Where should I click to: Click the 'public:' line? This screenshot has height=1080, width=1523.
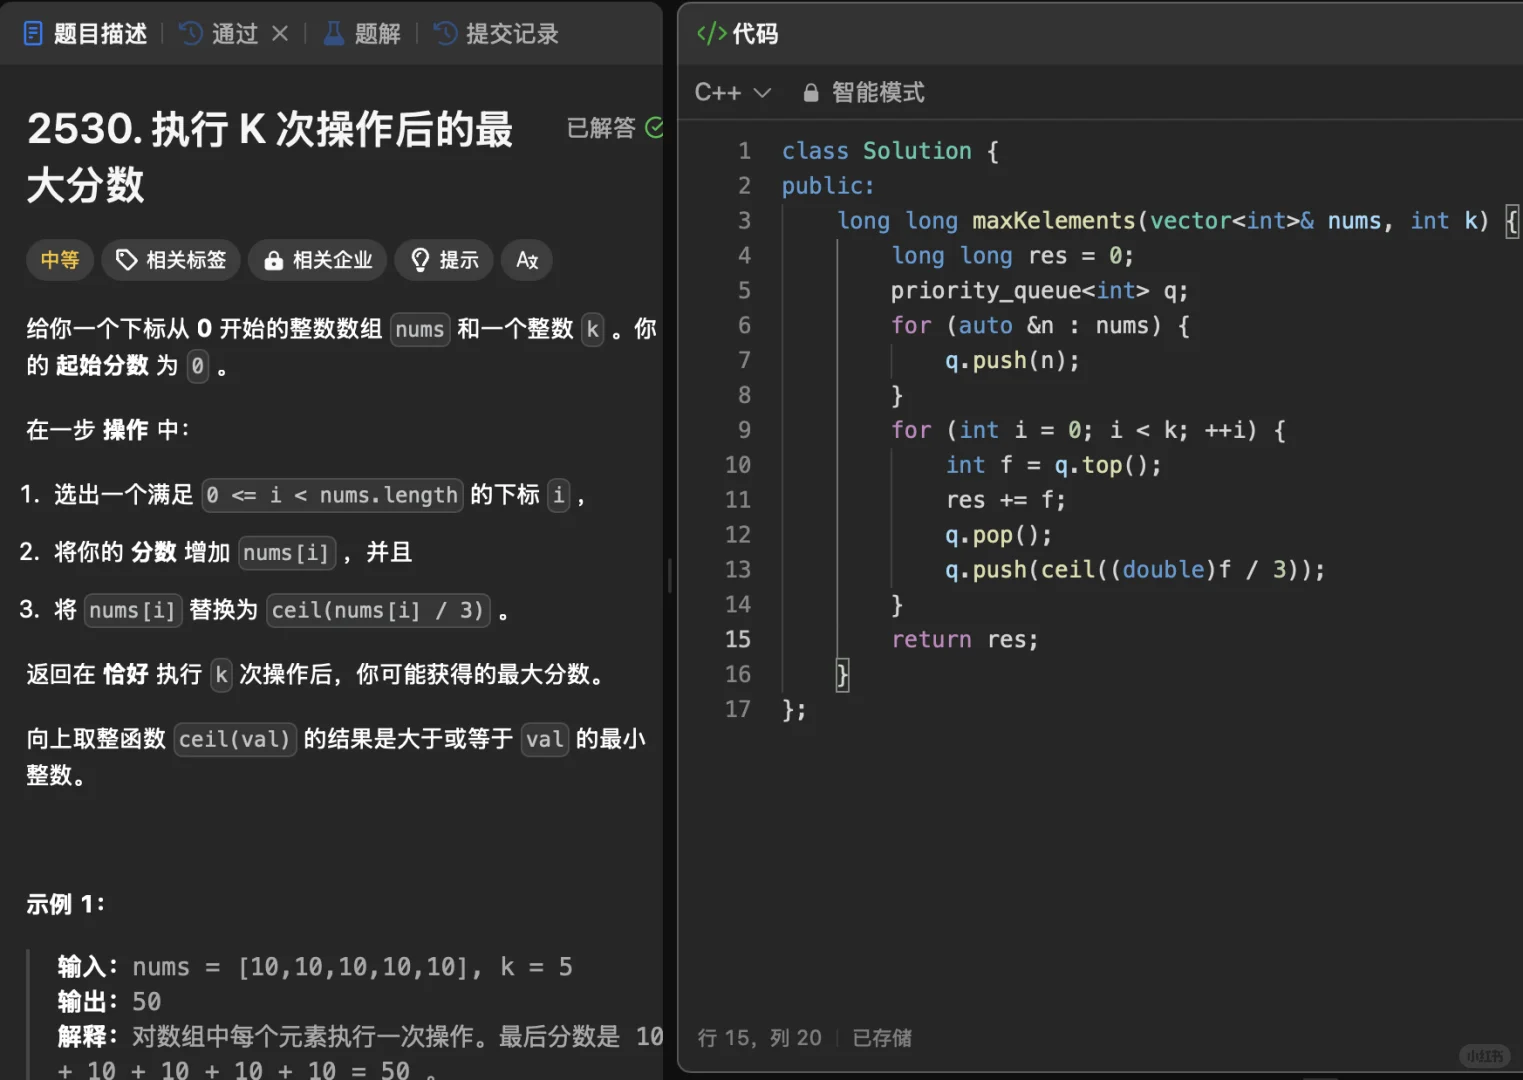pyautogui.click(x=828, y=186)
